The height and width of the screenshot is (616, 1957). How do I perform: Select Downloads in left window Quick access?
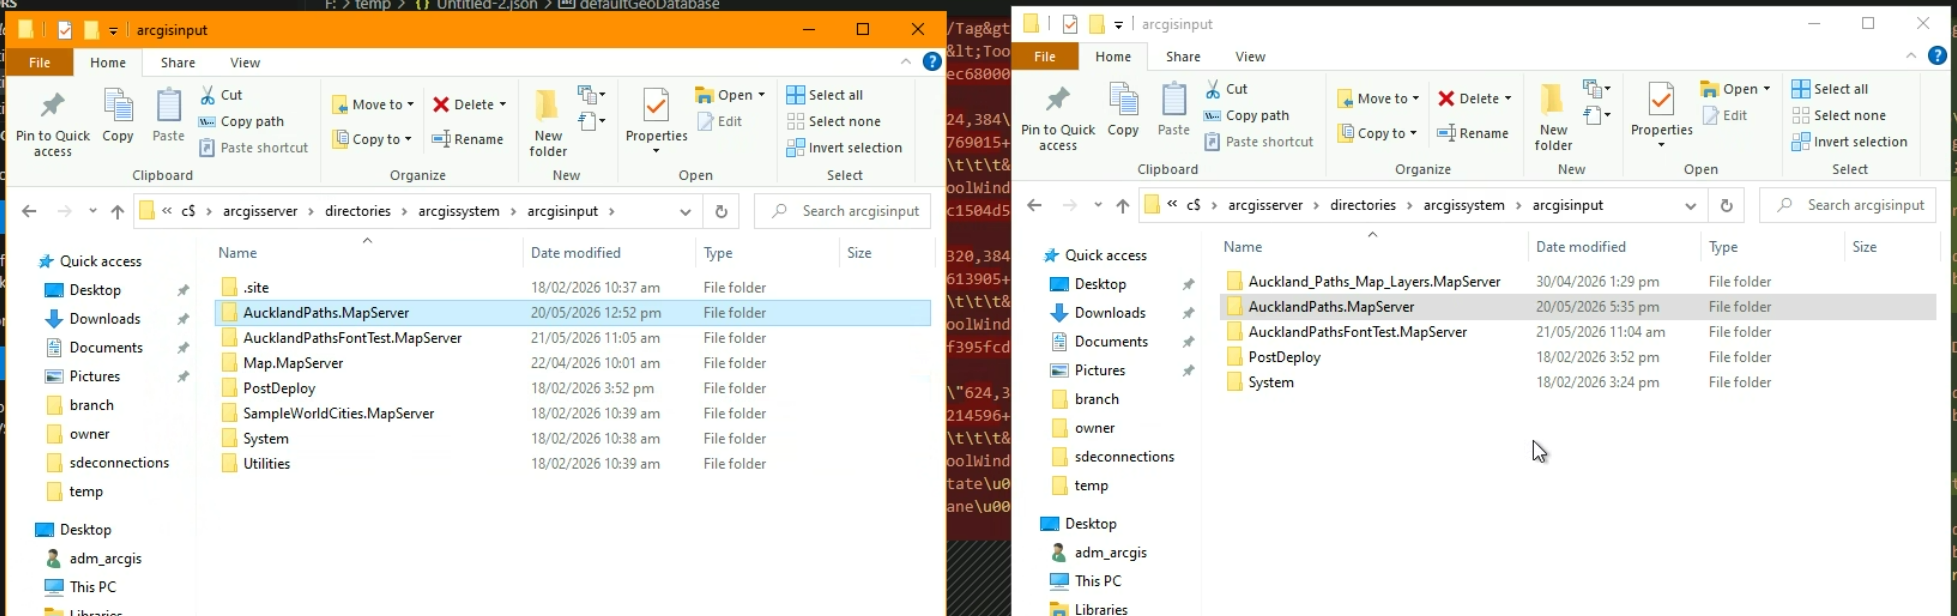[104, 318]
